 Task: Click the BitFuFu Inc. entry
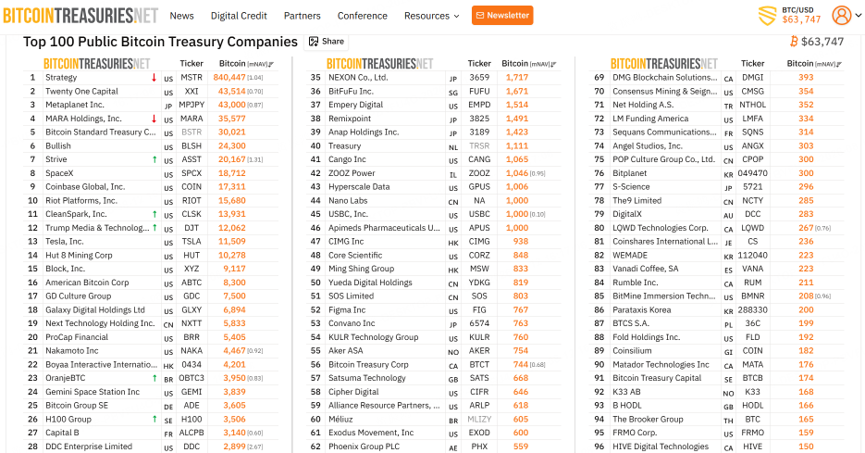click(351, 92)
